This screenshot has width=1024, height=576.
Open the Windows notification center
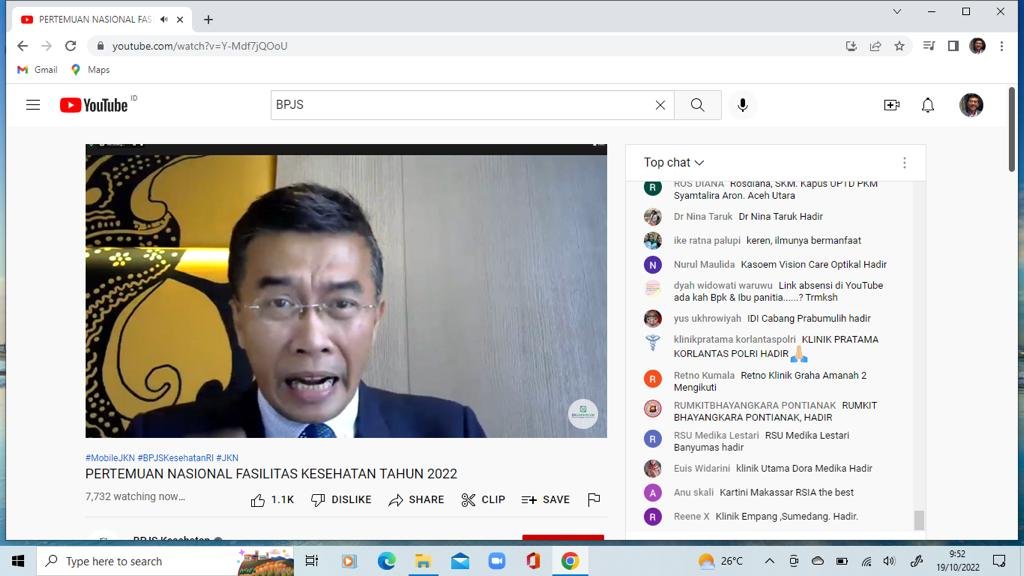pos(999,561)
